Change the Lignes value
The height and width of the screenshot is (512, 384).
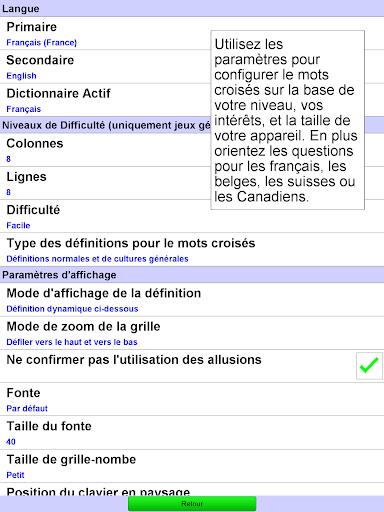(192, 183)
